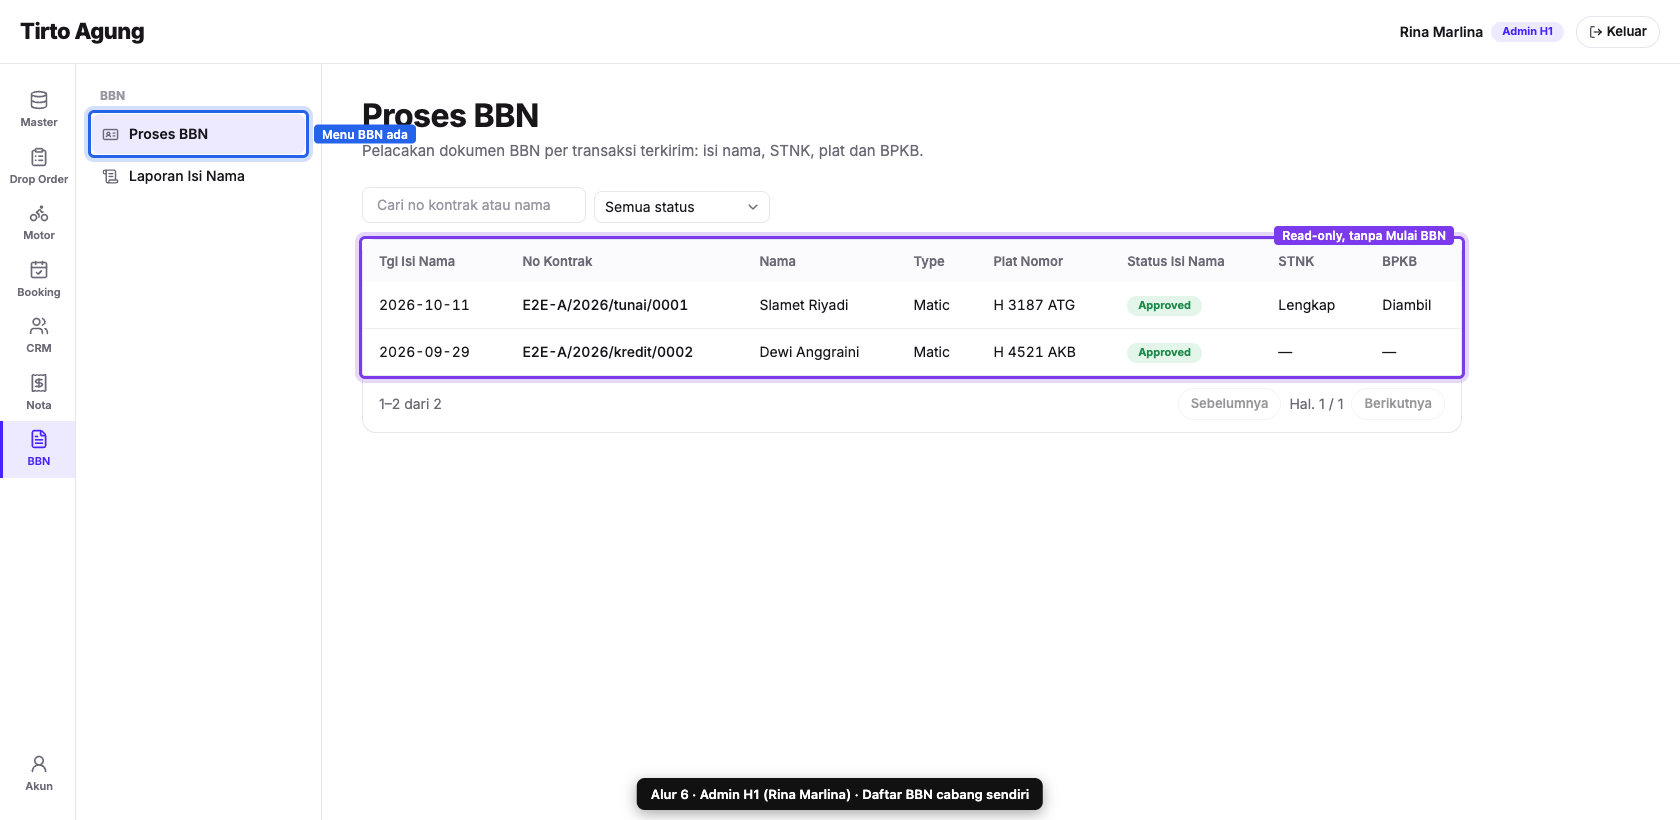The image size is (1680, 820).
Task: Go to the Motor section
Action: [38, 223]
